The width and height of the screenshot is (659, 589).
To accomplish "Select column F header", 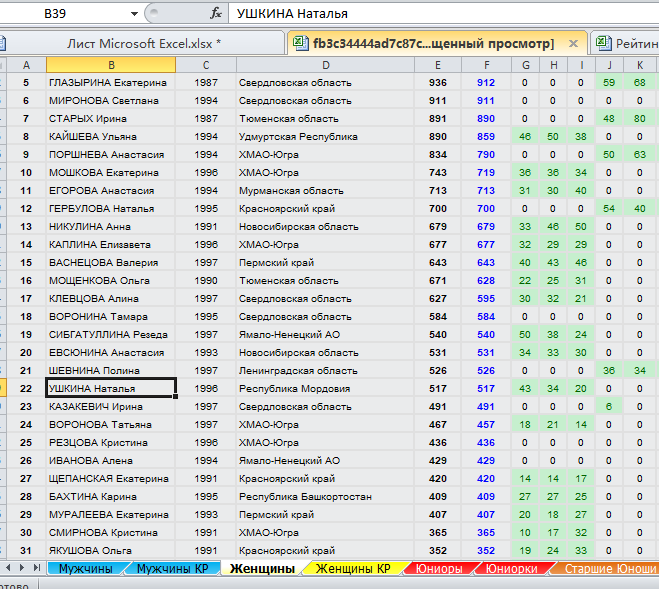I will pos(486,65).
